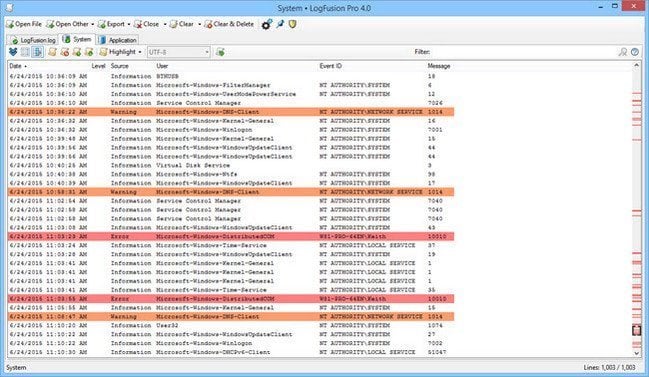Toggle auto-scroll blue arrow icon
The height and width of the screenshot is (377, 649).
[13, 52]
